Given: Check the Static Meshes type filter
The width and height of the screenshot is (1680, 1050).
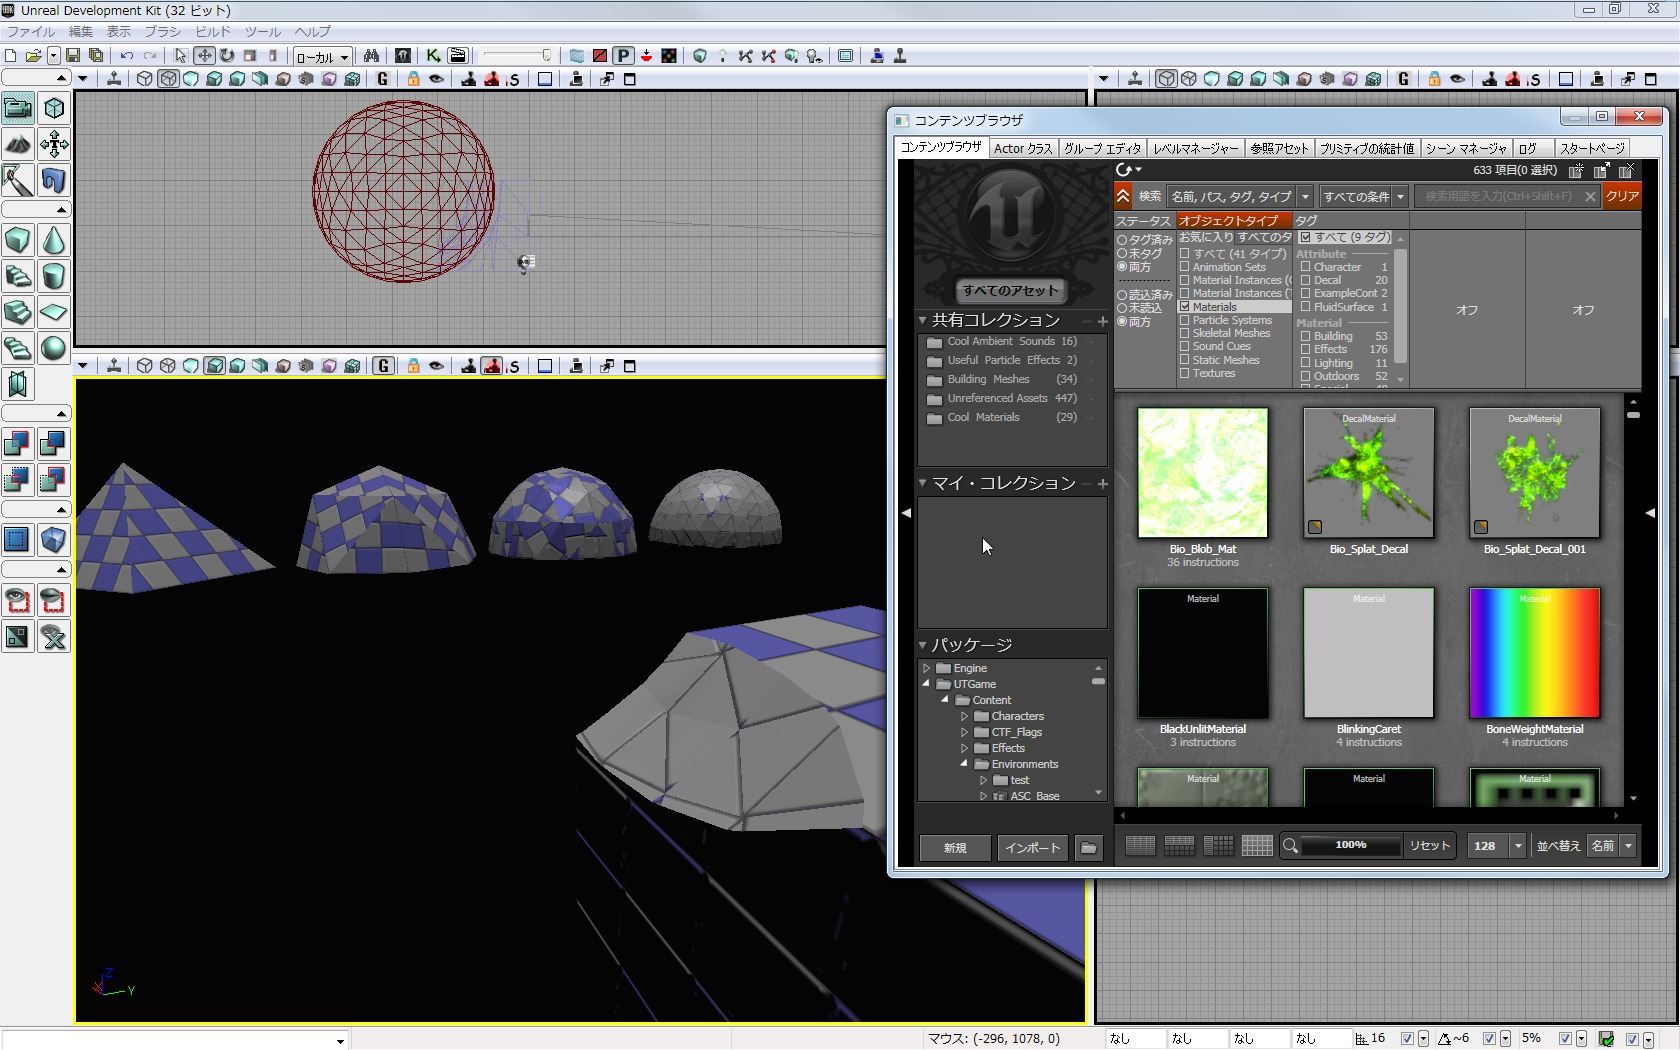Looking at the screenshot, I should (x=1184, y=360).
